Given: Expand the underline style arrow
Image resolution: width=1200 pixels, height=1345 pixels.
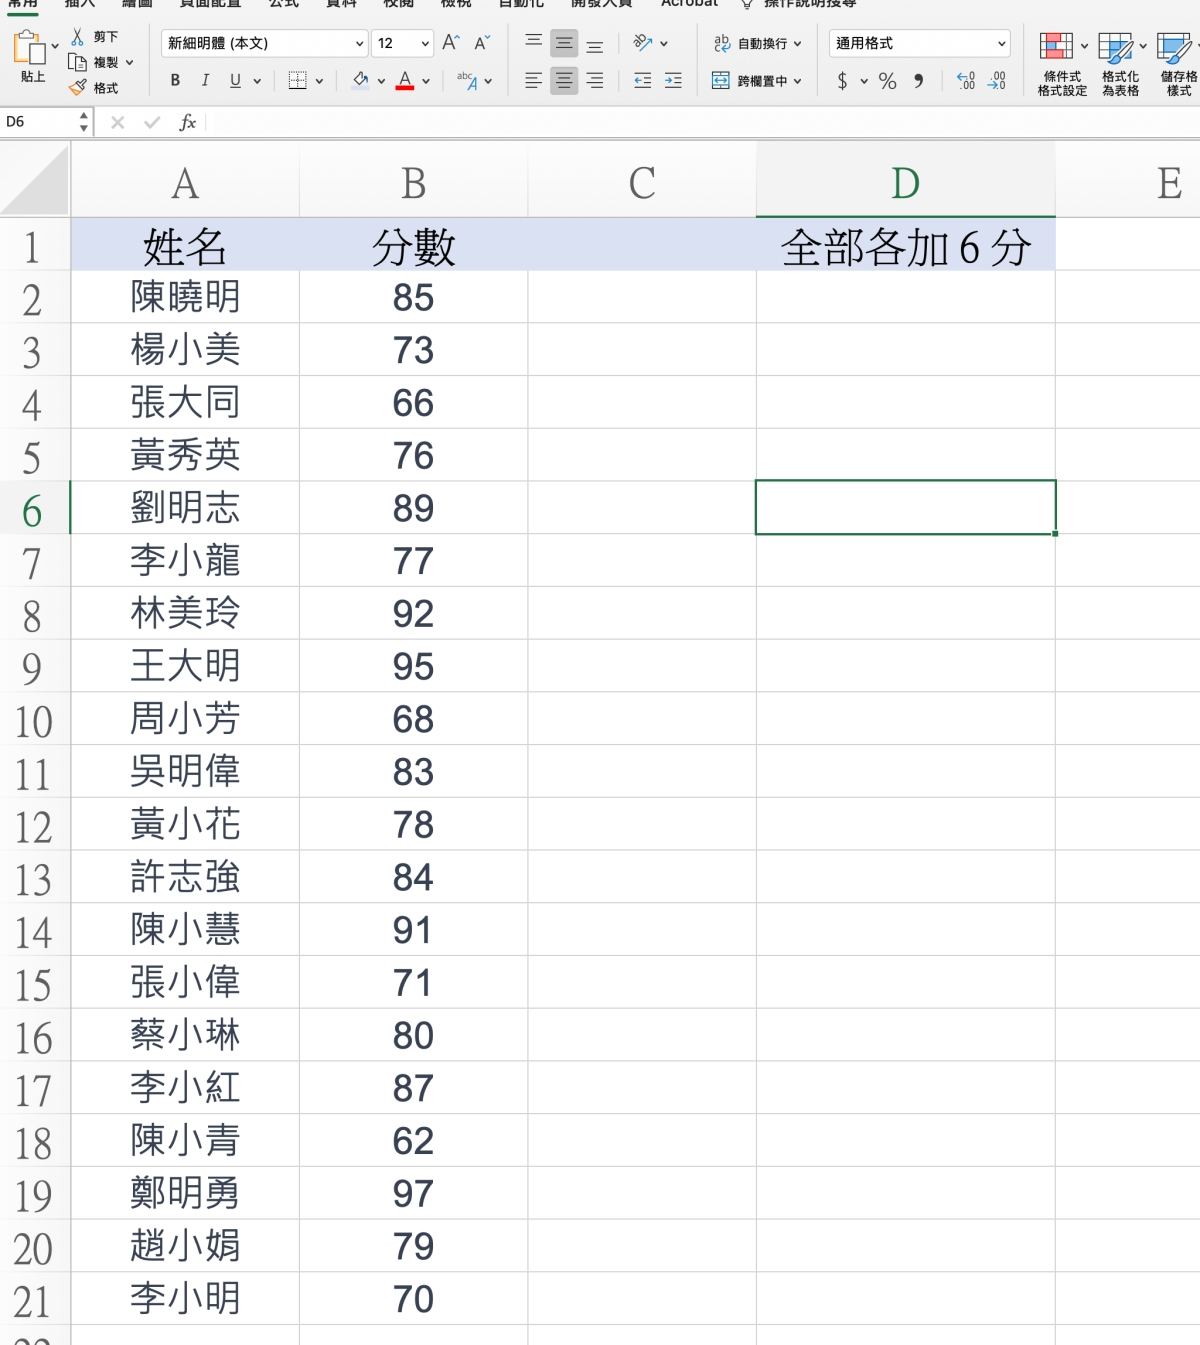Looking at the screenshot, I should click(x=257, y=81).
